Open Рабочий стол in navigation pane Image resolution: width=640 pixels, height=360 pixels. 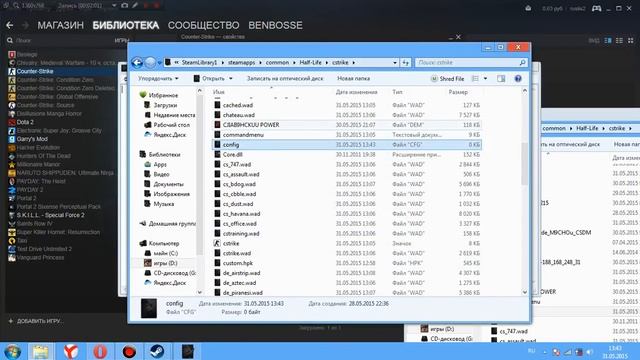[x=167, y=125]
